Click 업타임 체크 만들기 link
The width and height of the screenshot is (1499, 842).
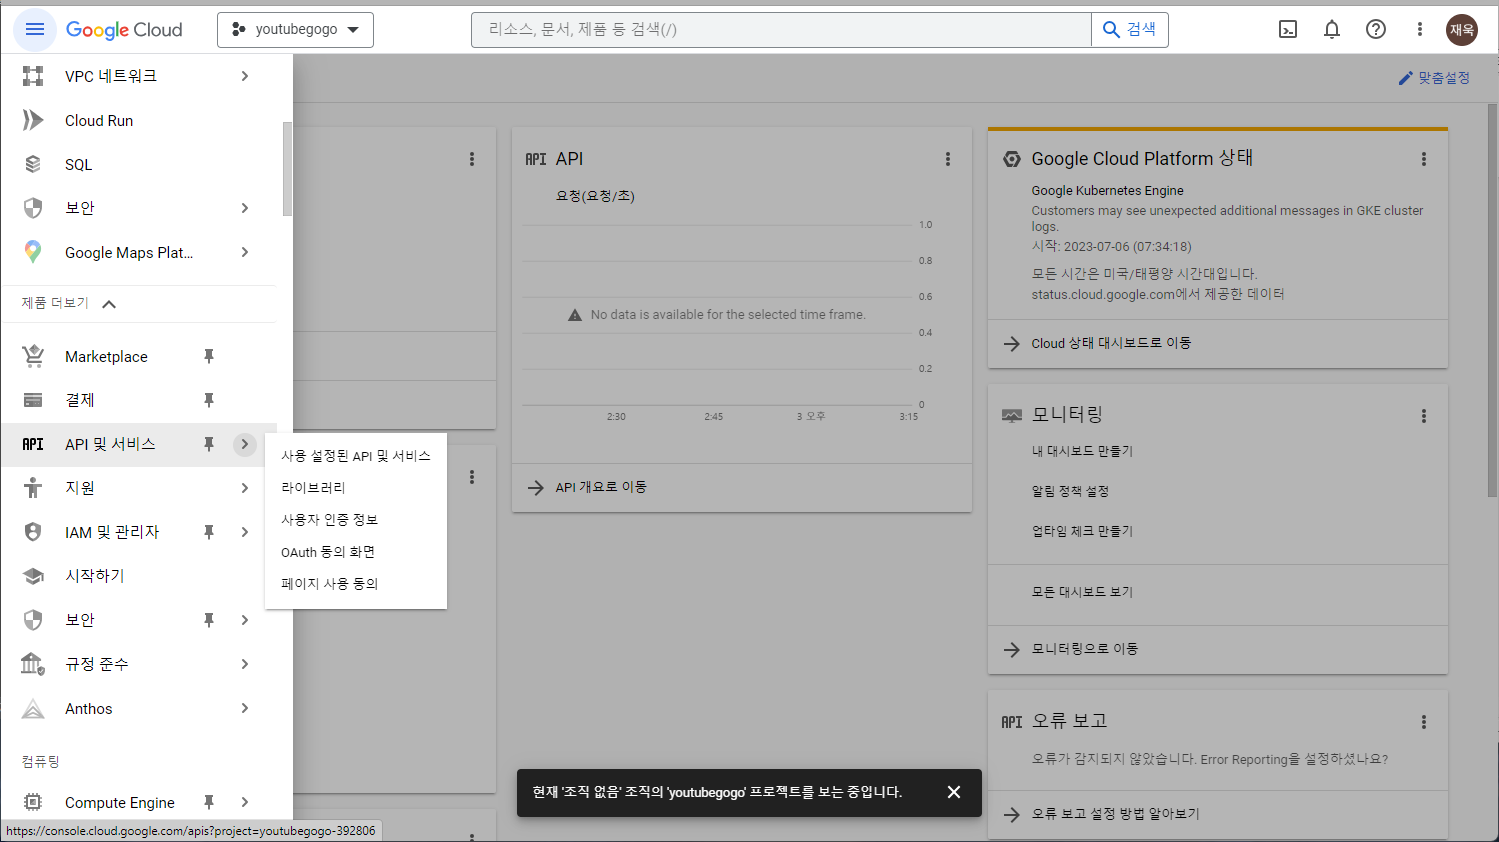click(1082, 531)
